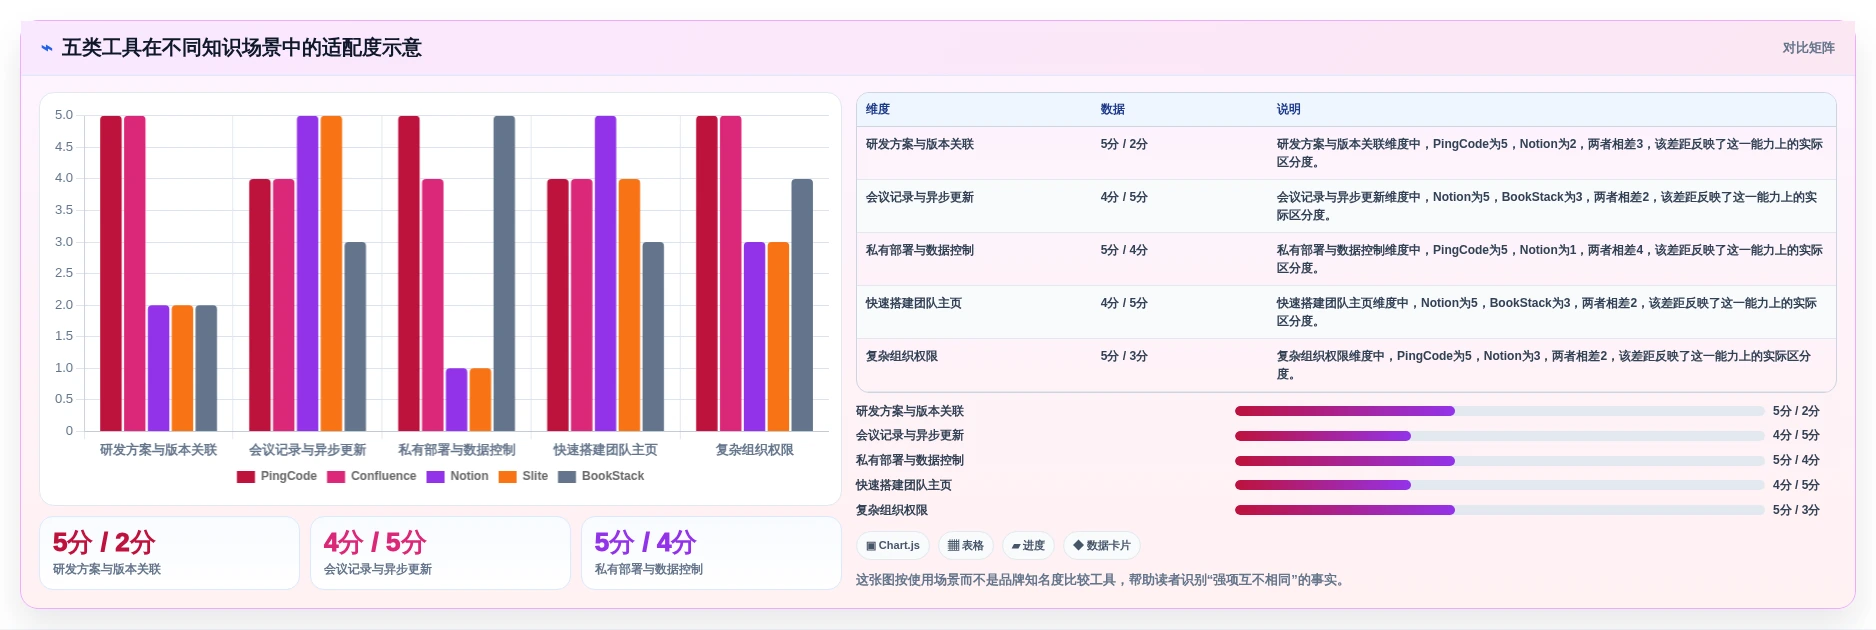Click the progress bar for 快速搭建团队主页
Image resolution: width=1876 pixels, height=630 pixels.
point(1499,485)
